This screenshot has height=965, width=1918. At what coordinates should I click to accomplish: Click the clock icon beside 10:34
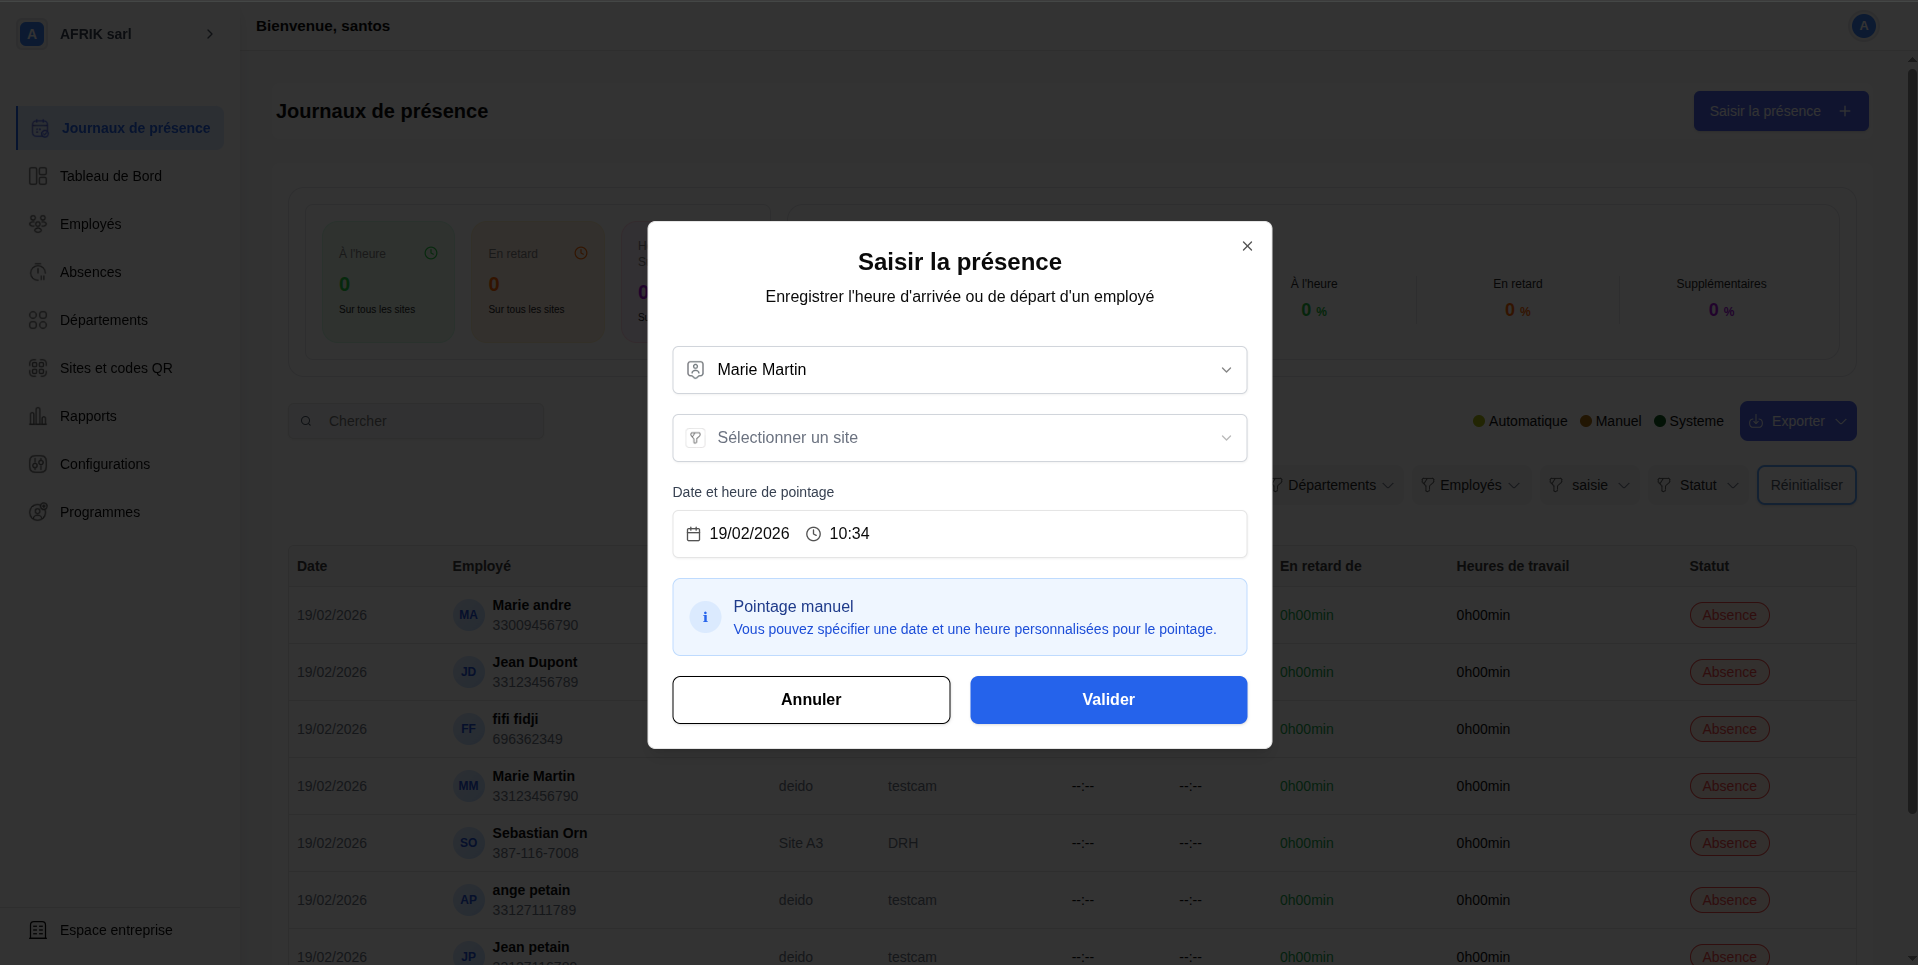point(813,534)
